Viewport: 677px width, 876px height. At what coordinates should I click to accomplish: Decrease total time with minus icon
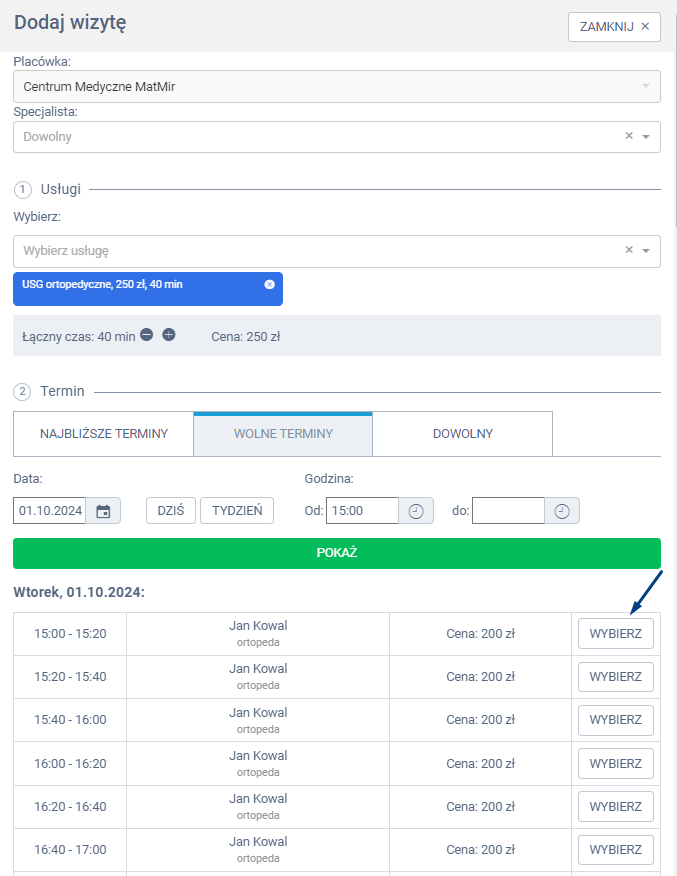[147, 335]
